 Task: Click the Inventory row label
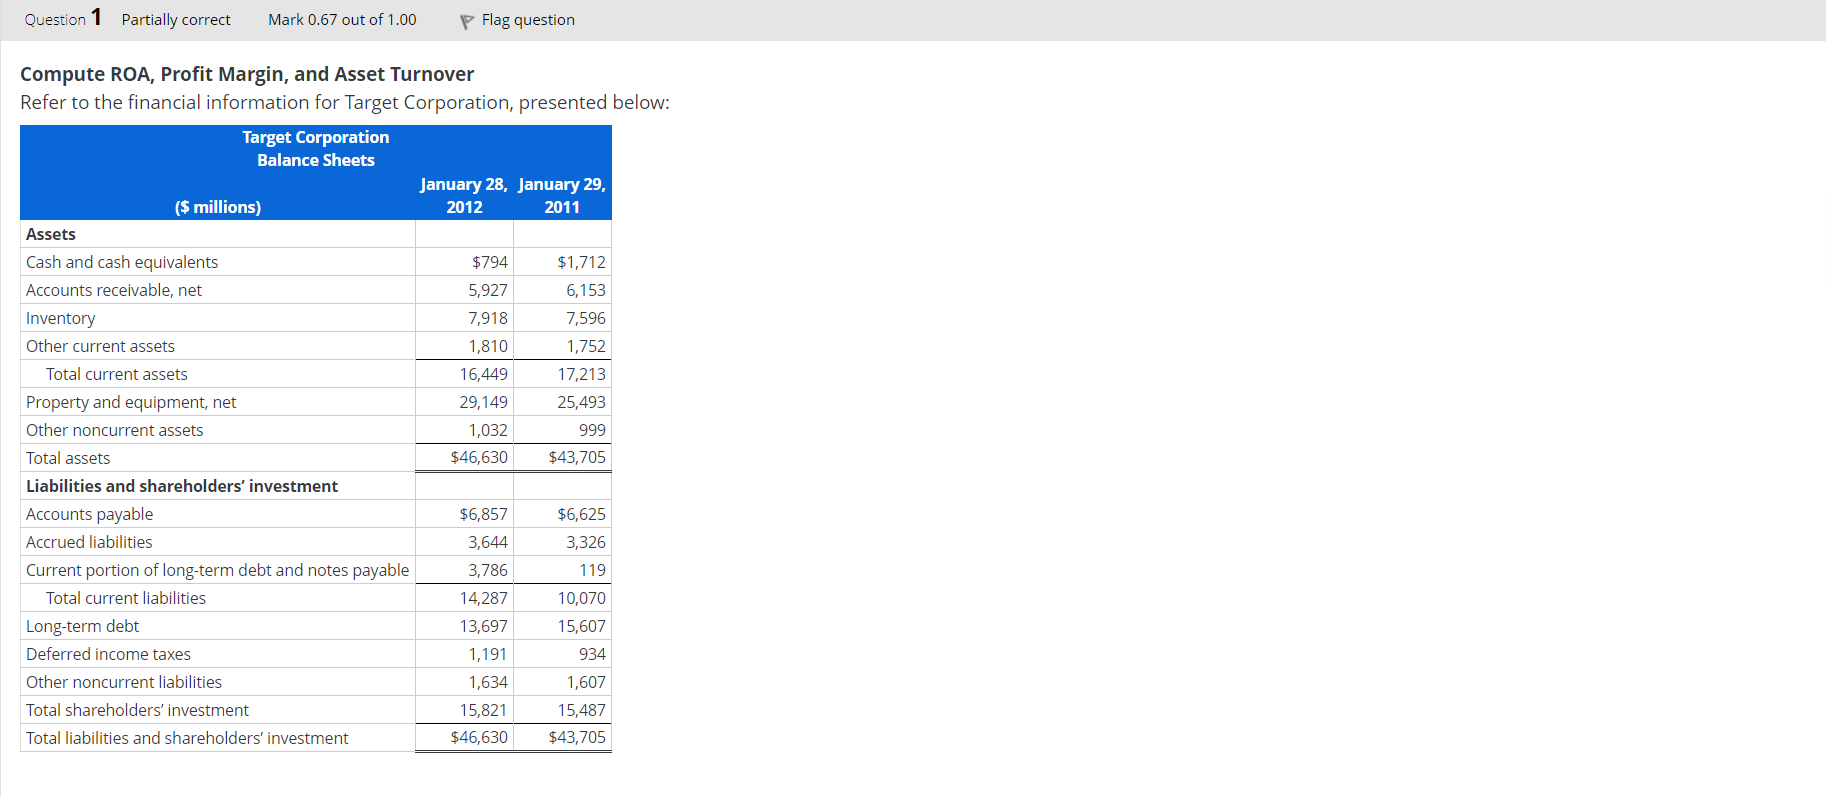[61, 318]
